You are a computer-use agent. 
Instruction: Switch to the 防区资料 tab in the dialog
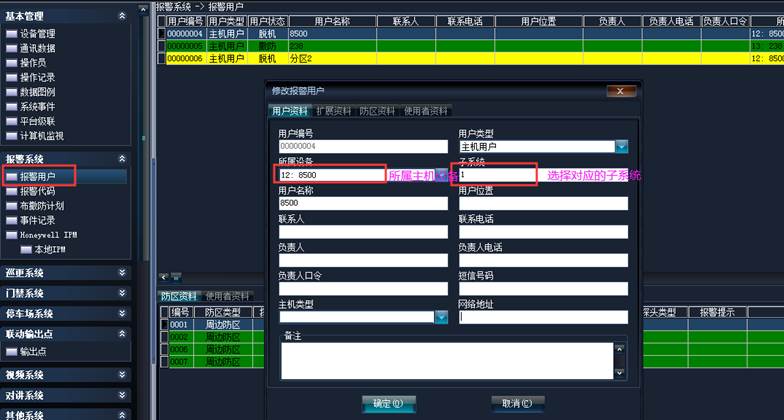[x=378, y=110]
